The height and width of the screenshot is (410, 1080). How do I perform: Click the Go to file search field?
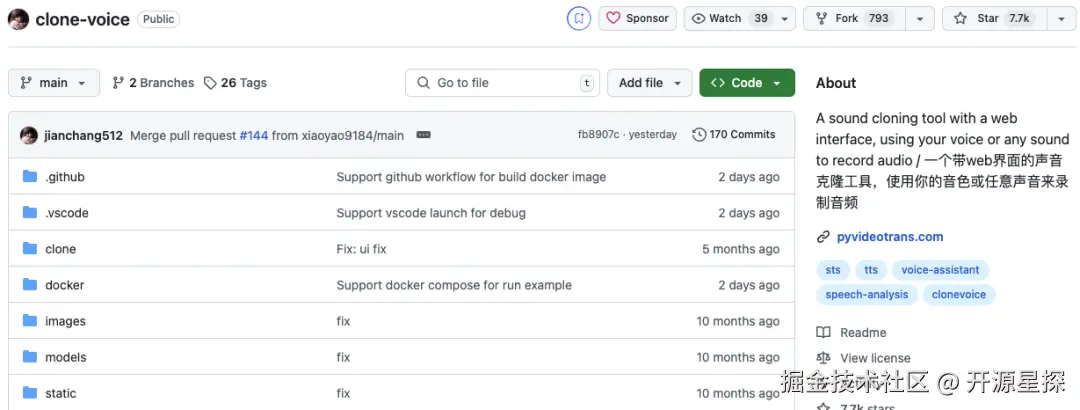(x=500, y=83)
